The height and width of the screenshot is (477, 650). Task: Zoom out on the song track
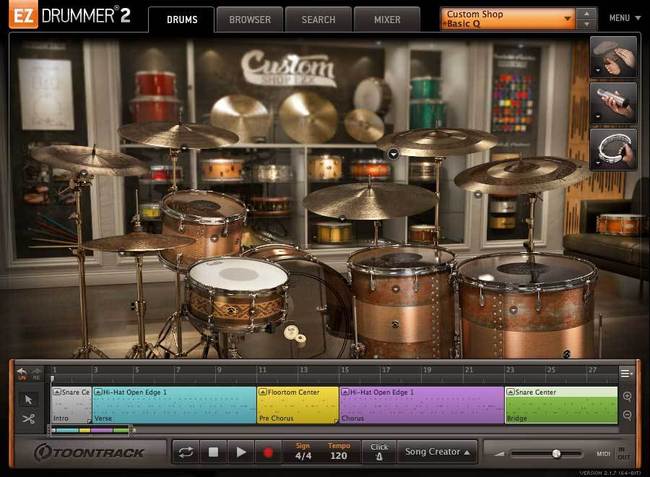[x=627, y=415]
